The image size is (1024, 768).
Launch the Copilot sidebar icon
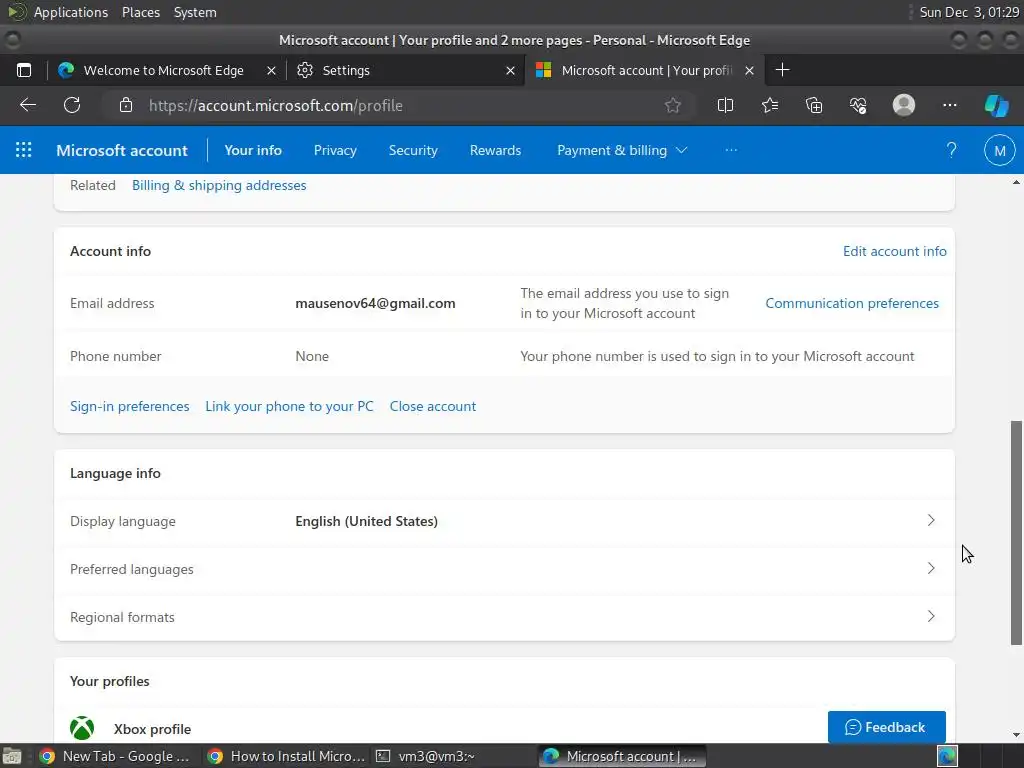click(x=997, y=105)
